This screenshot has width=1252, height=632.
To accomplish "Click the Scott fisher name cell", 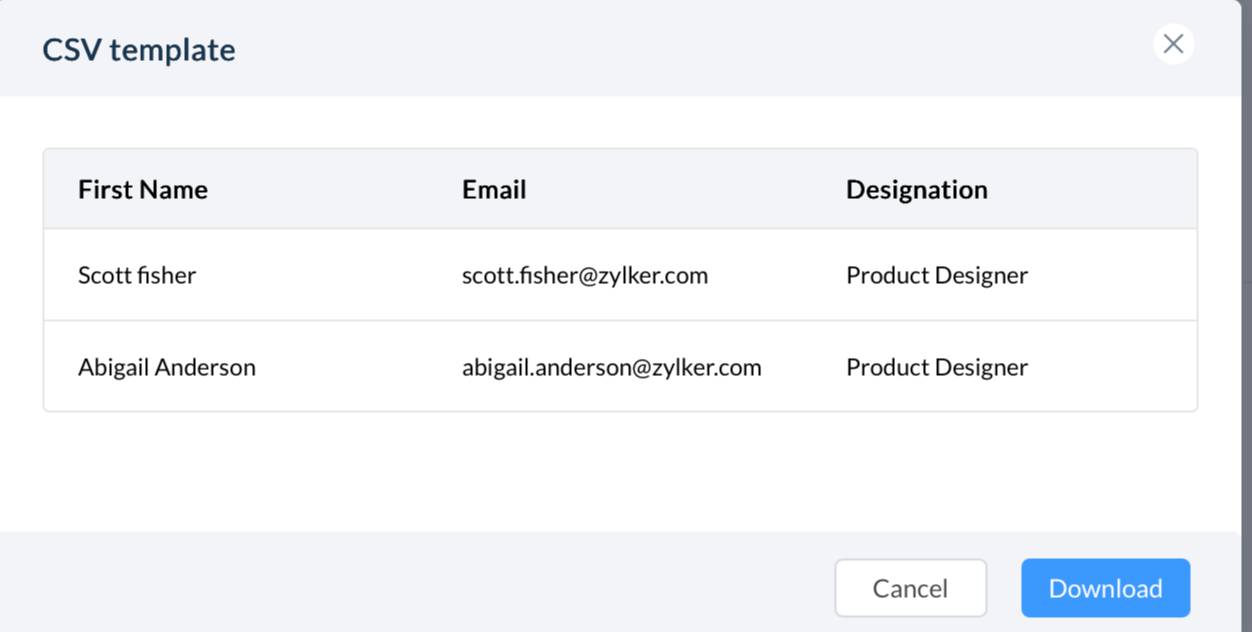I will point(137,275).
